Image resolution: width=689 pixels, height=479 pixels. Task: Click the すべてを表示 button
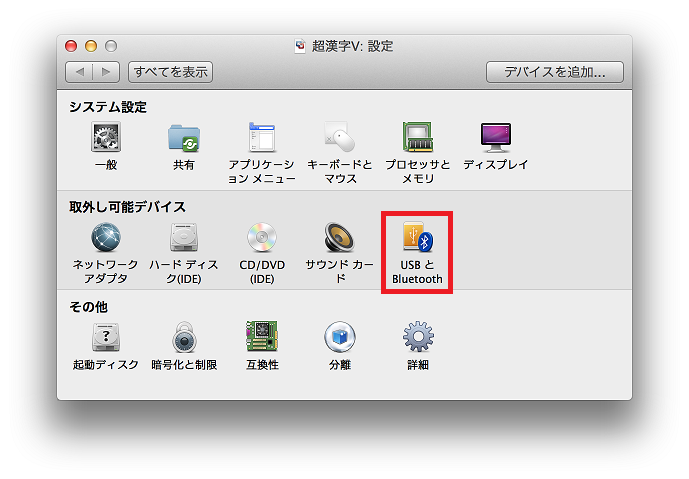171,72
